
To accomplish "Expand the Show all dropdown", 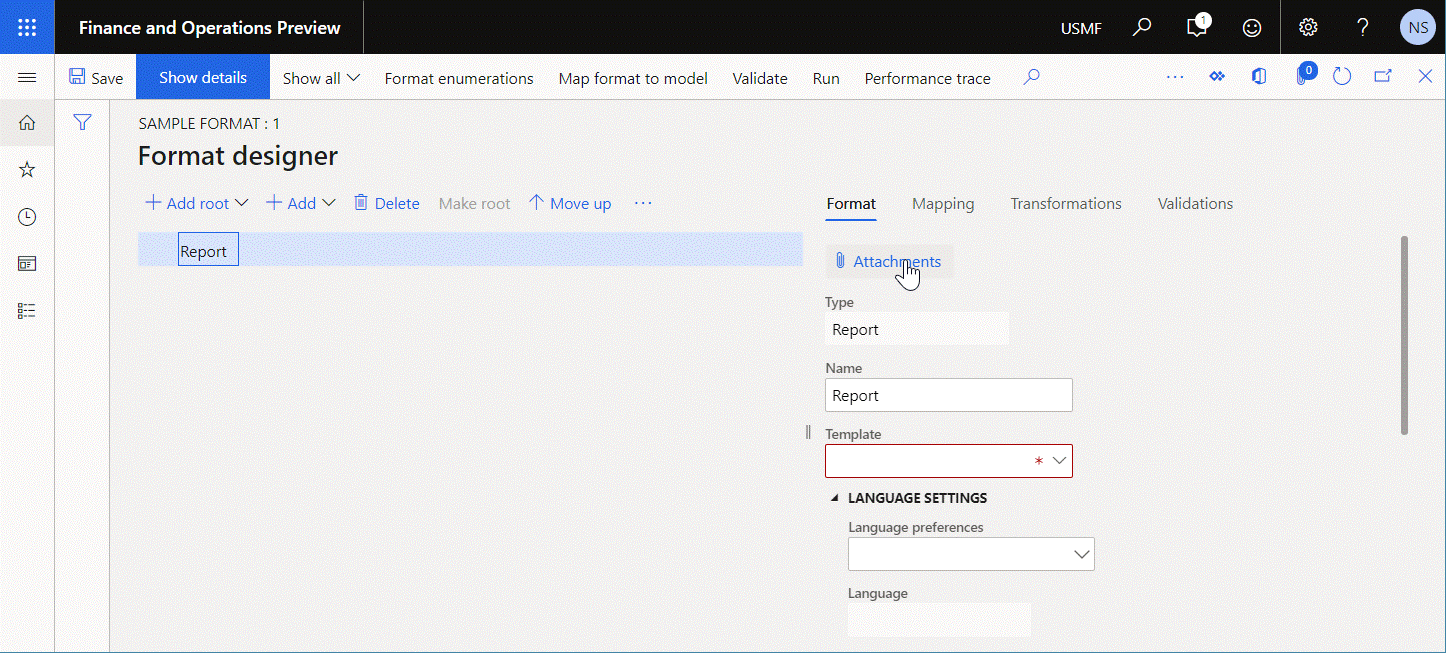I will [x=320, y=78].
